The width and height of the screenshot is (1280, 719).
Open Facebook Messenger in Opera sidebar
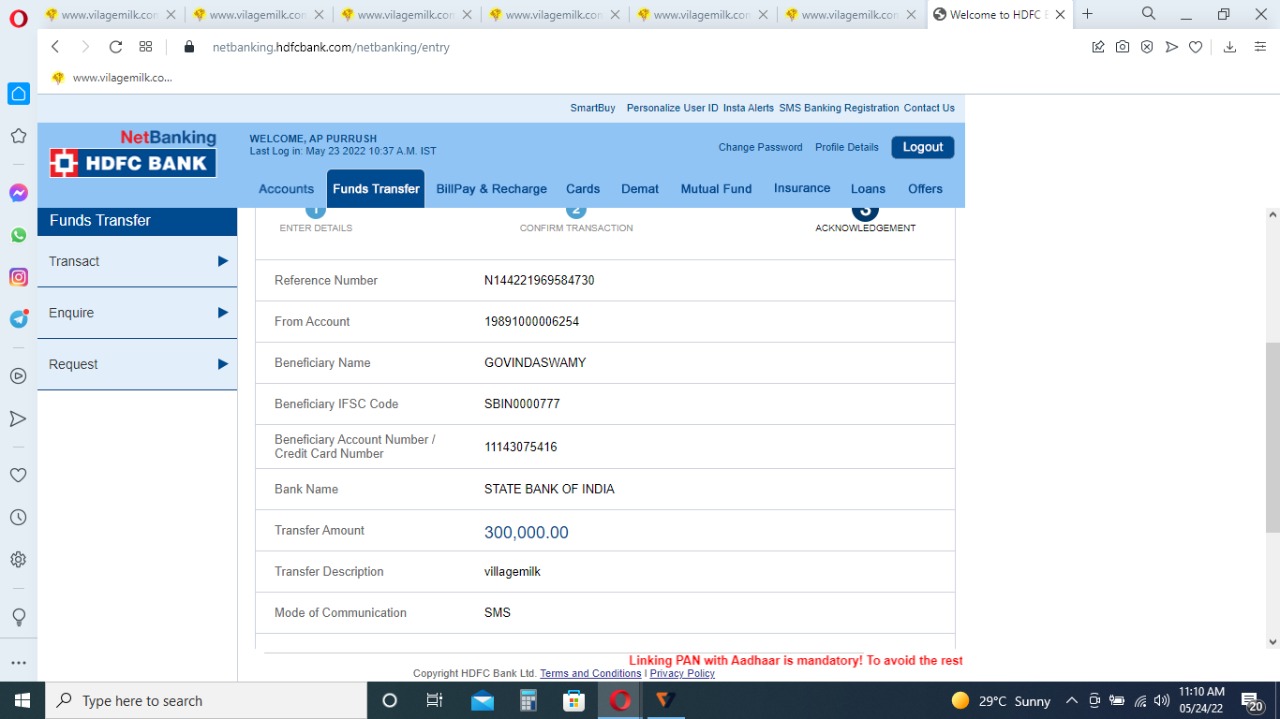point(18,193)
